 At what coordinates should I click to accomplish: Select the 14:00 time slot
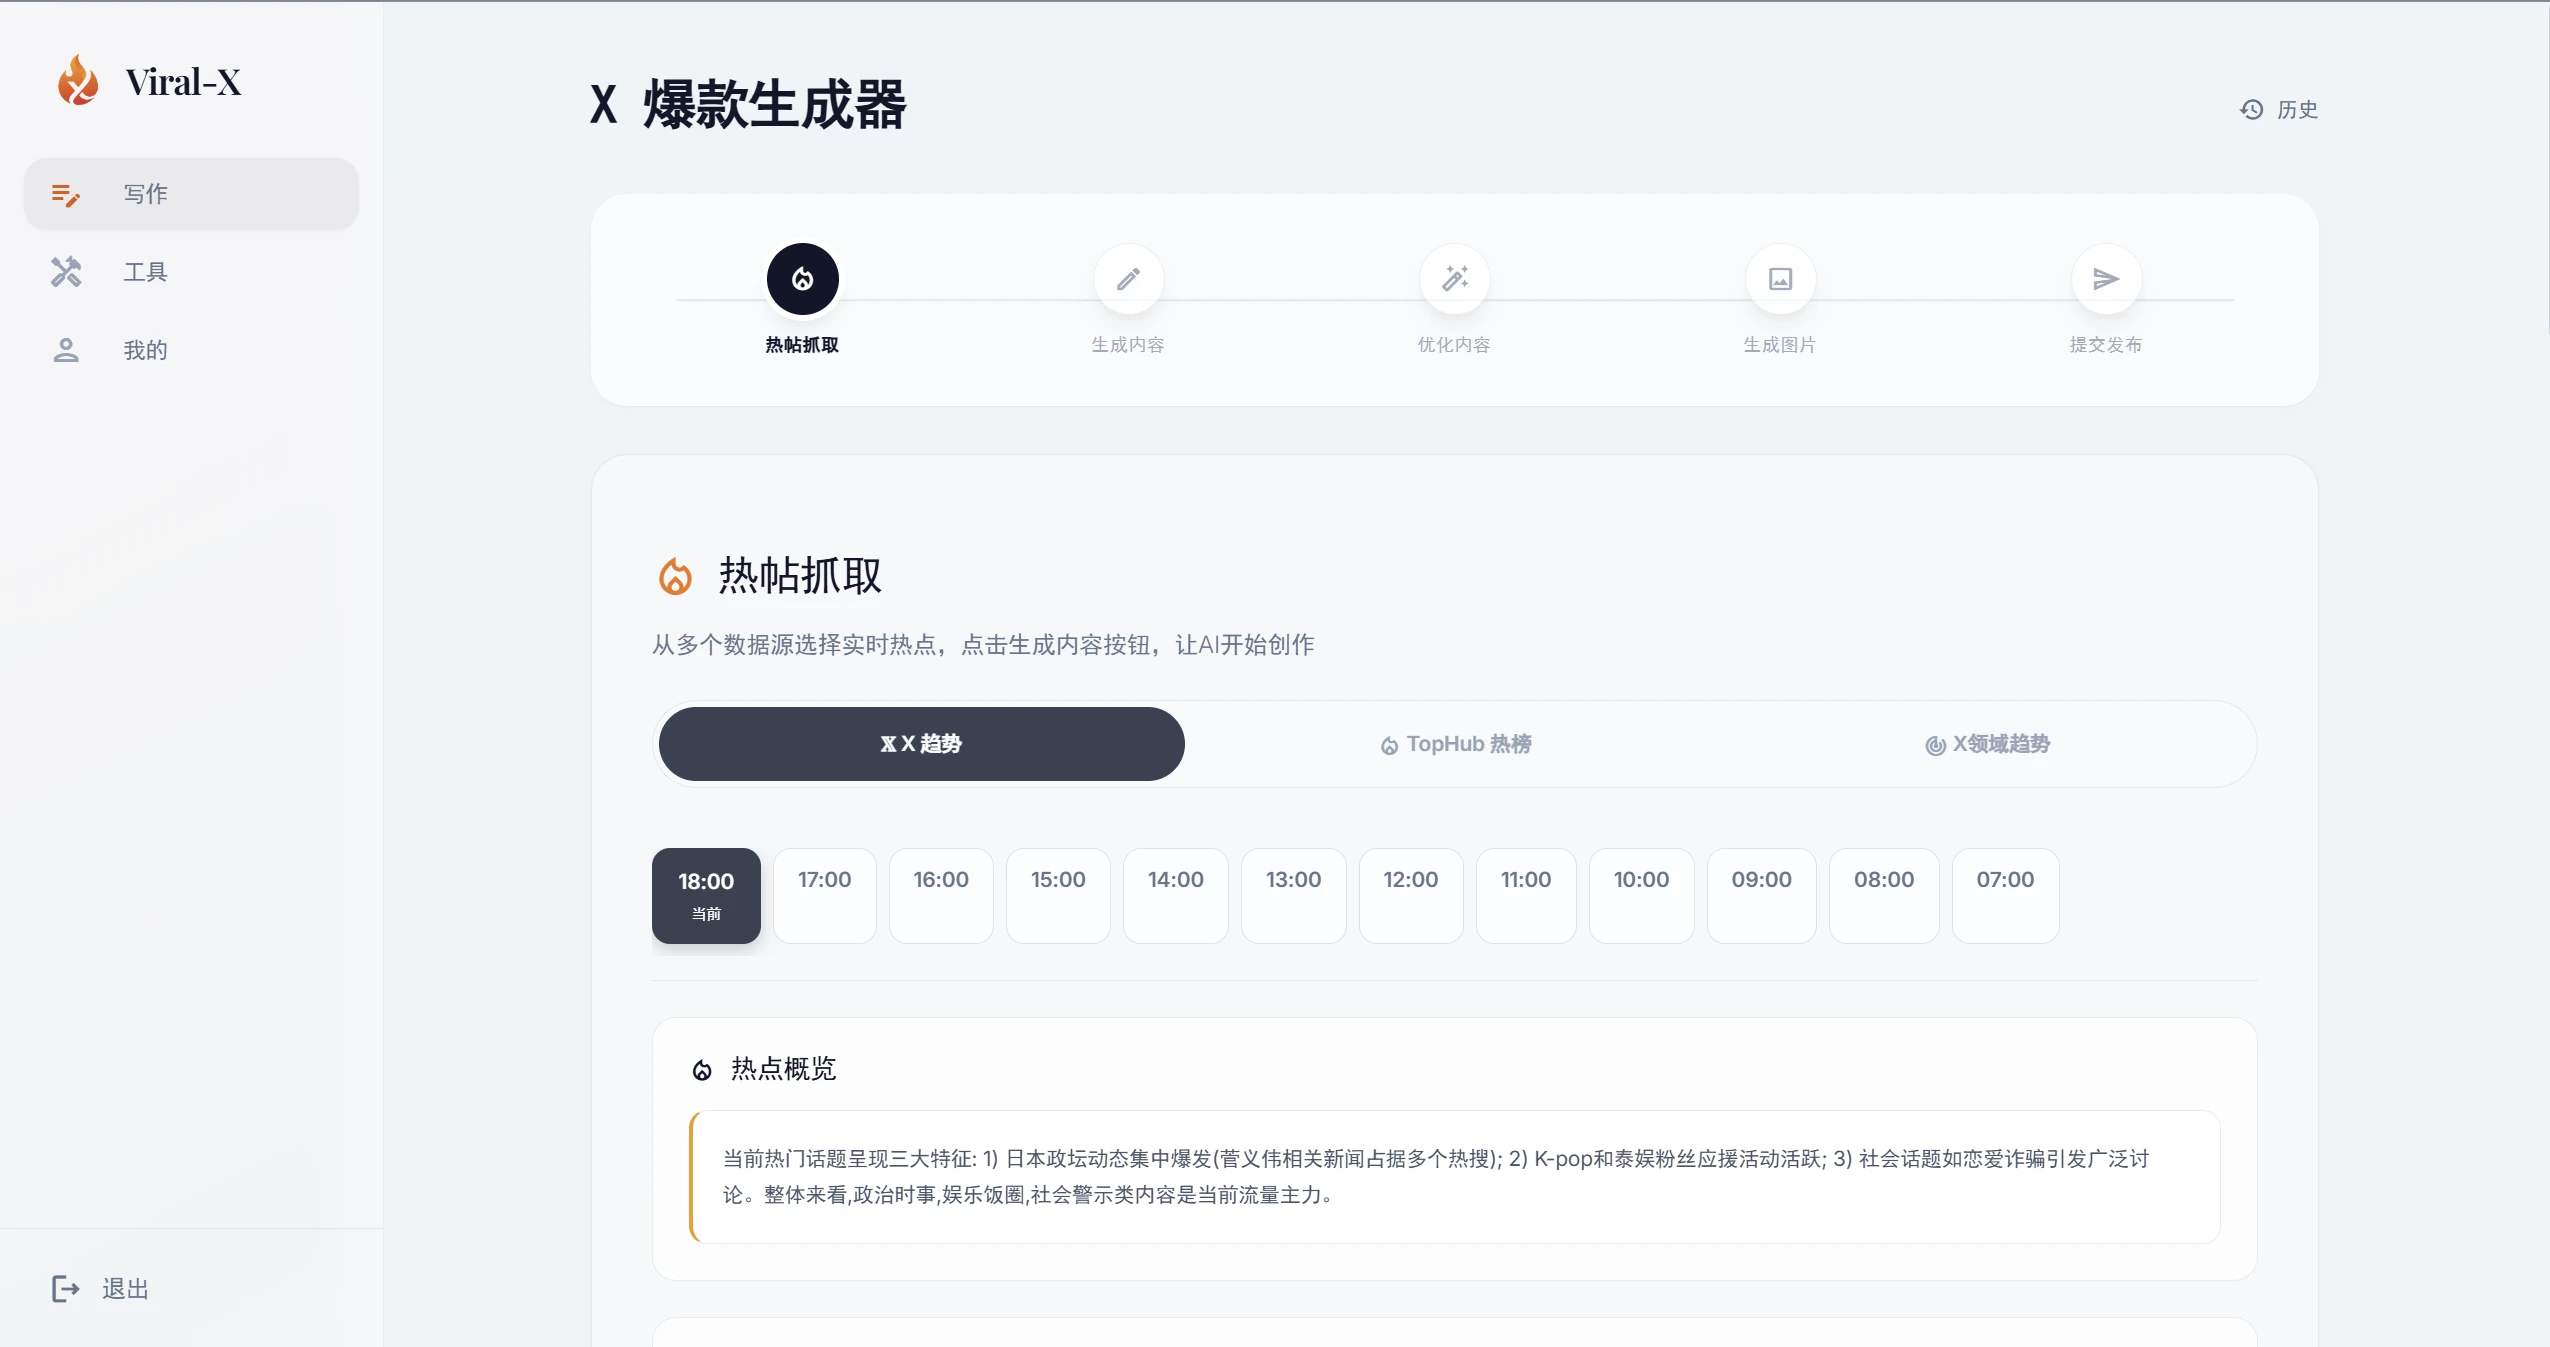(1176, 896)
